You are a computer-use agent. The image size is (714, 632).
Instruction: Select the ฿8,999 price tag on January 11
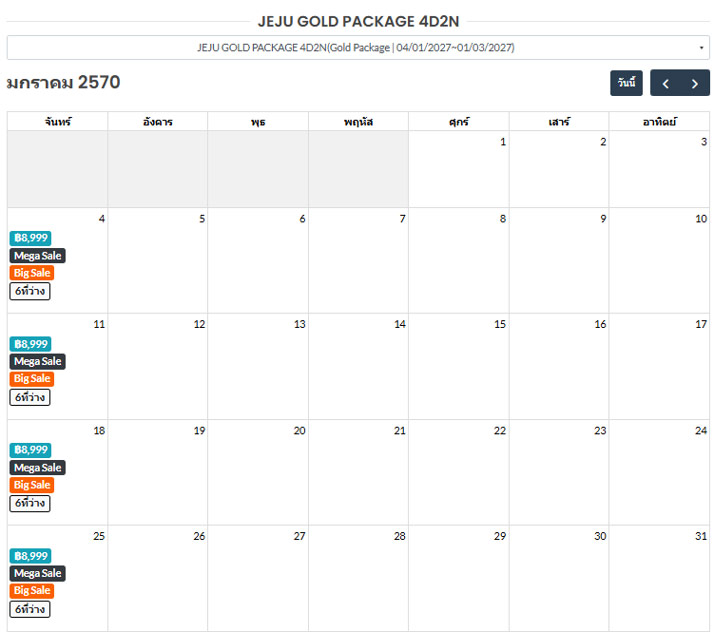(x=31, y=344)
